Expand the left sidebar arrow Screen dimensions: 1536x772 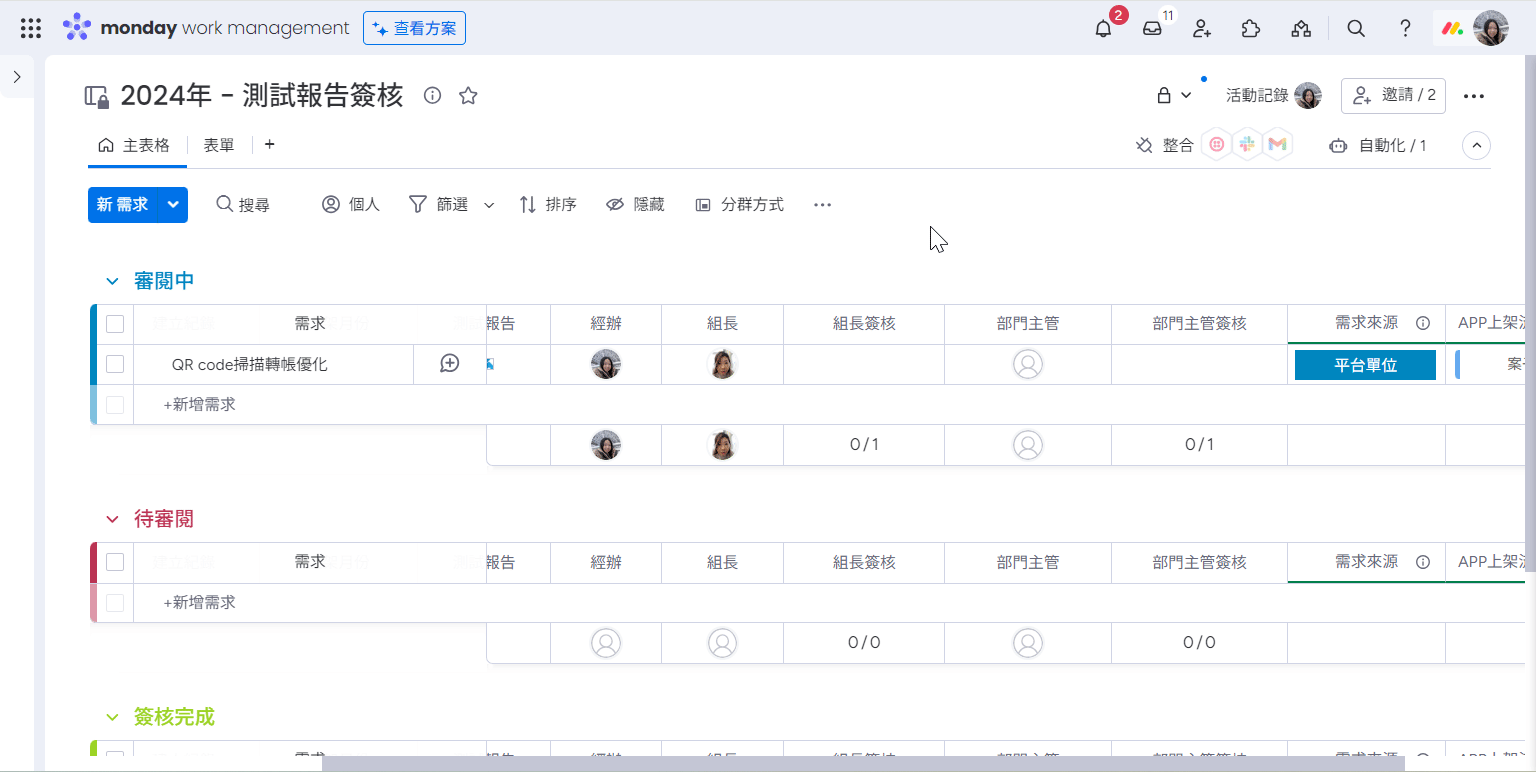tap(17, 77)
